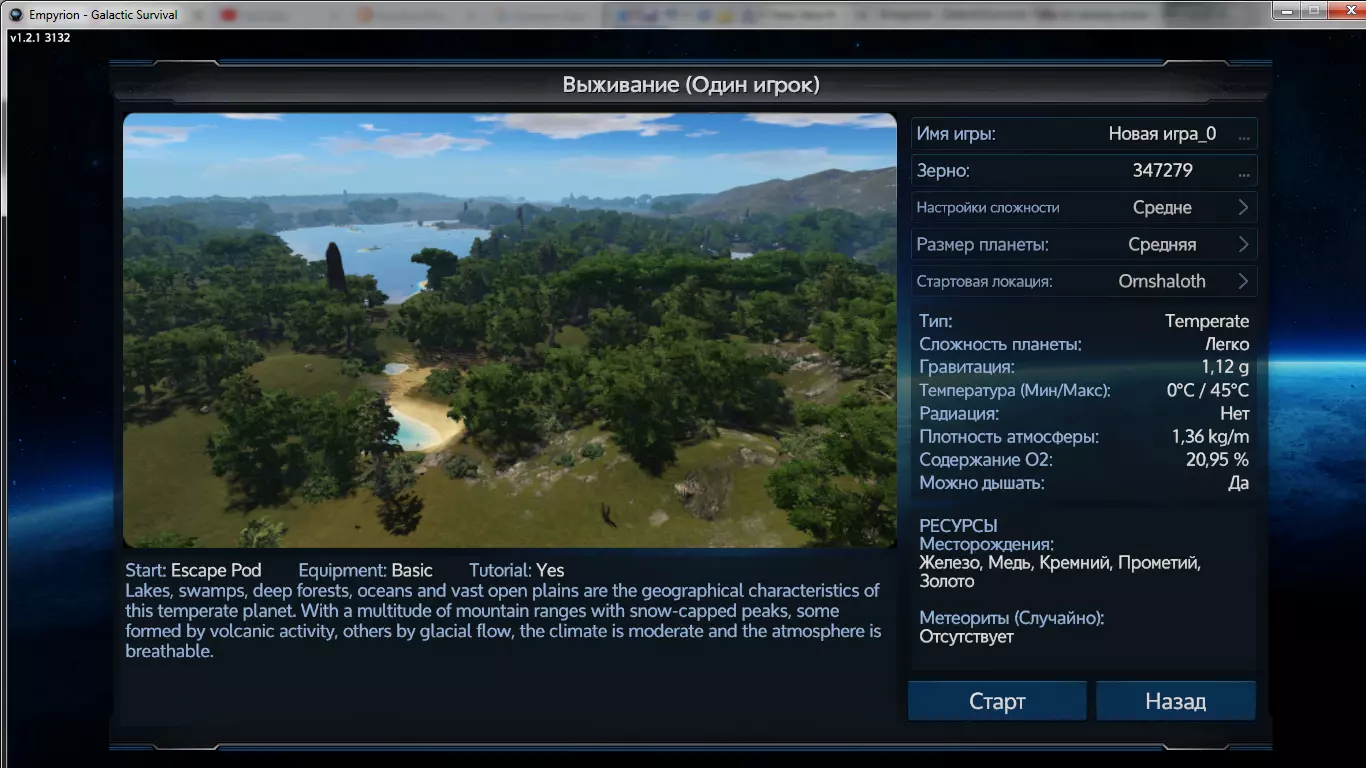Click the Радиация: label
The width and height of the screenshot is (1366, 768).
[x=959, y=414]
